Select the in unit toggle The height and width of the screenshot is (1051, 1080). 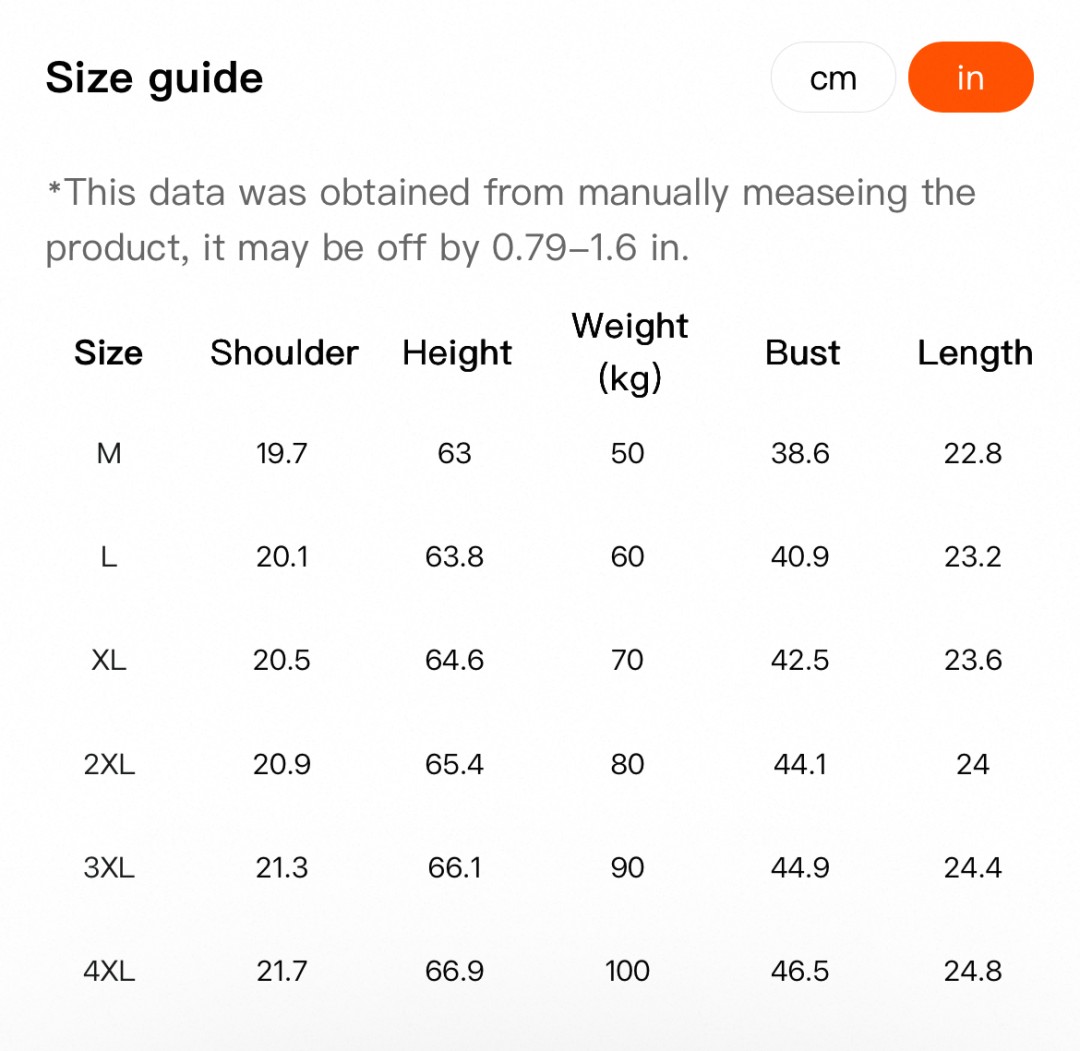pyautogui.click(x=970, y=78)
